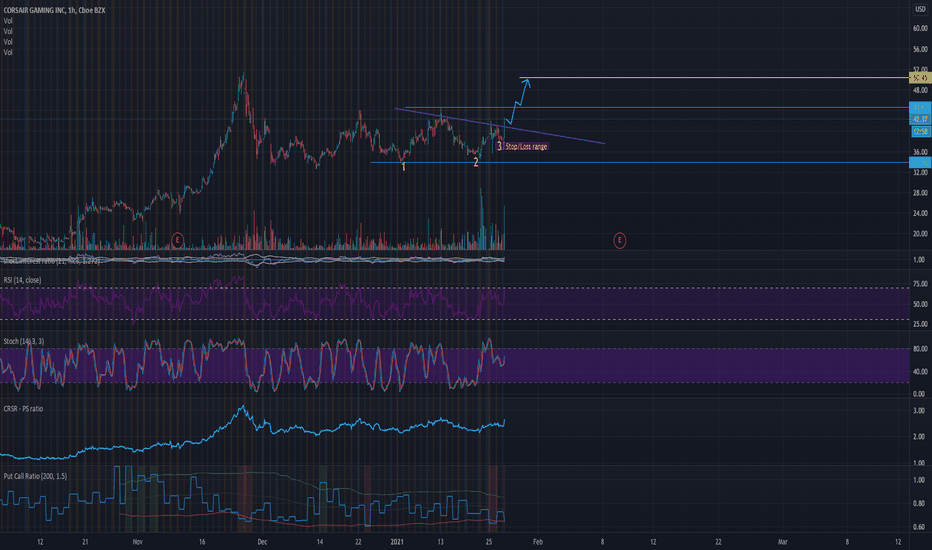The width and height of the screenshot is (932, 550).
Task: Click the 28.00 price axis value
Action: click(x=920, y=193)
